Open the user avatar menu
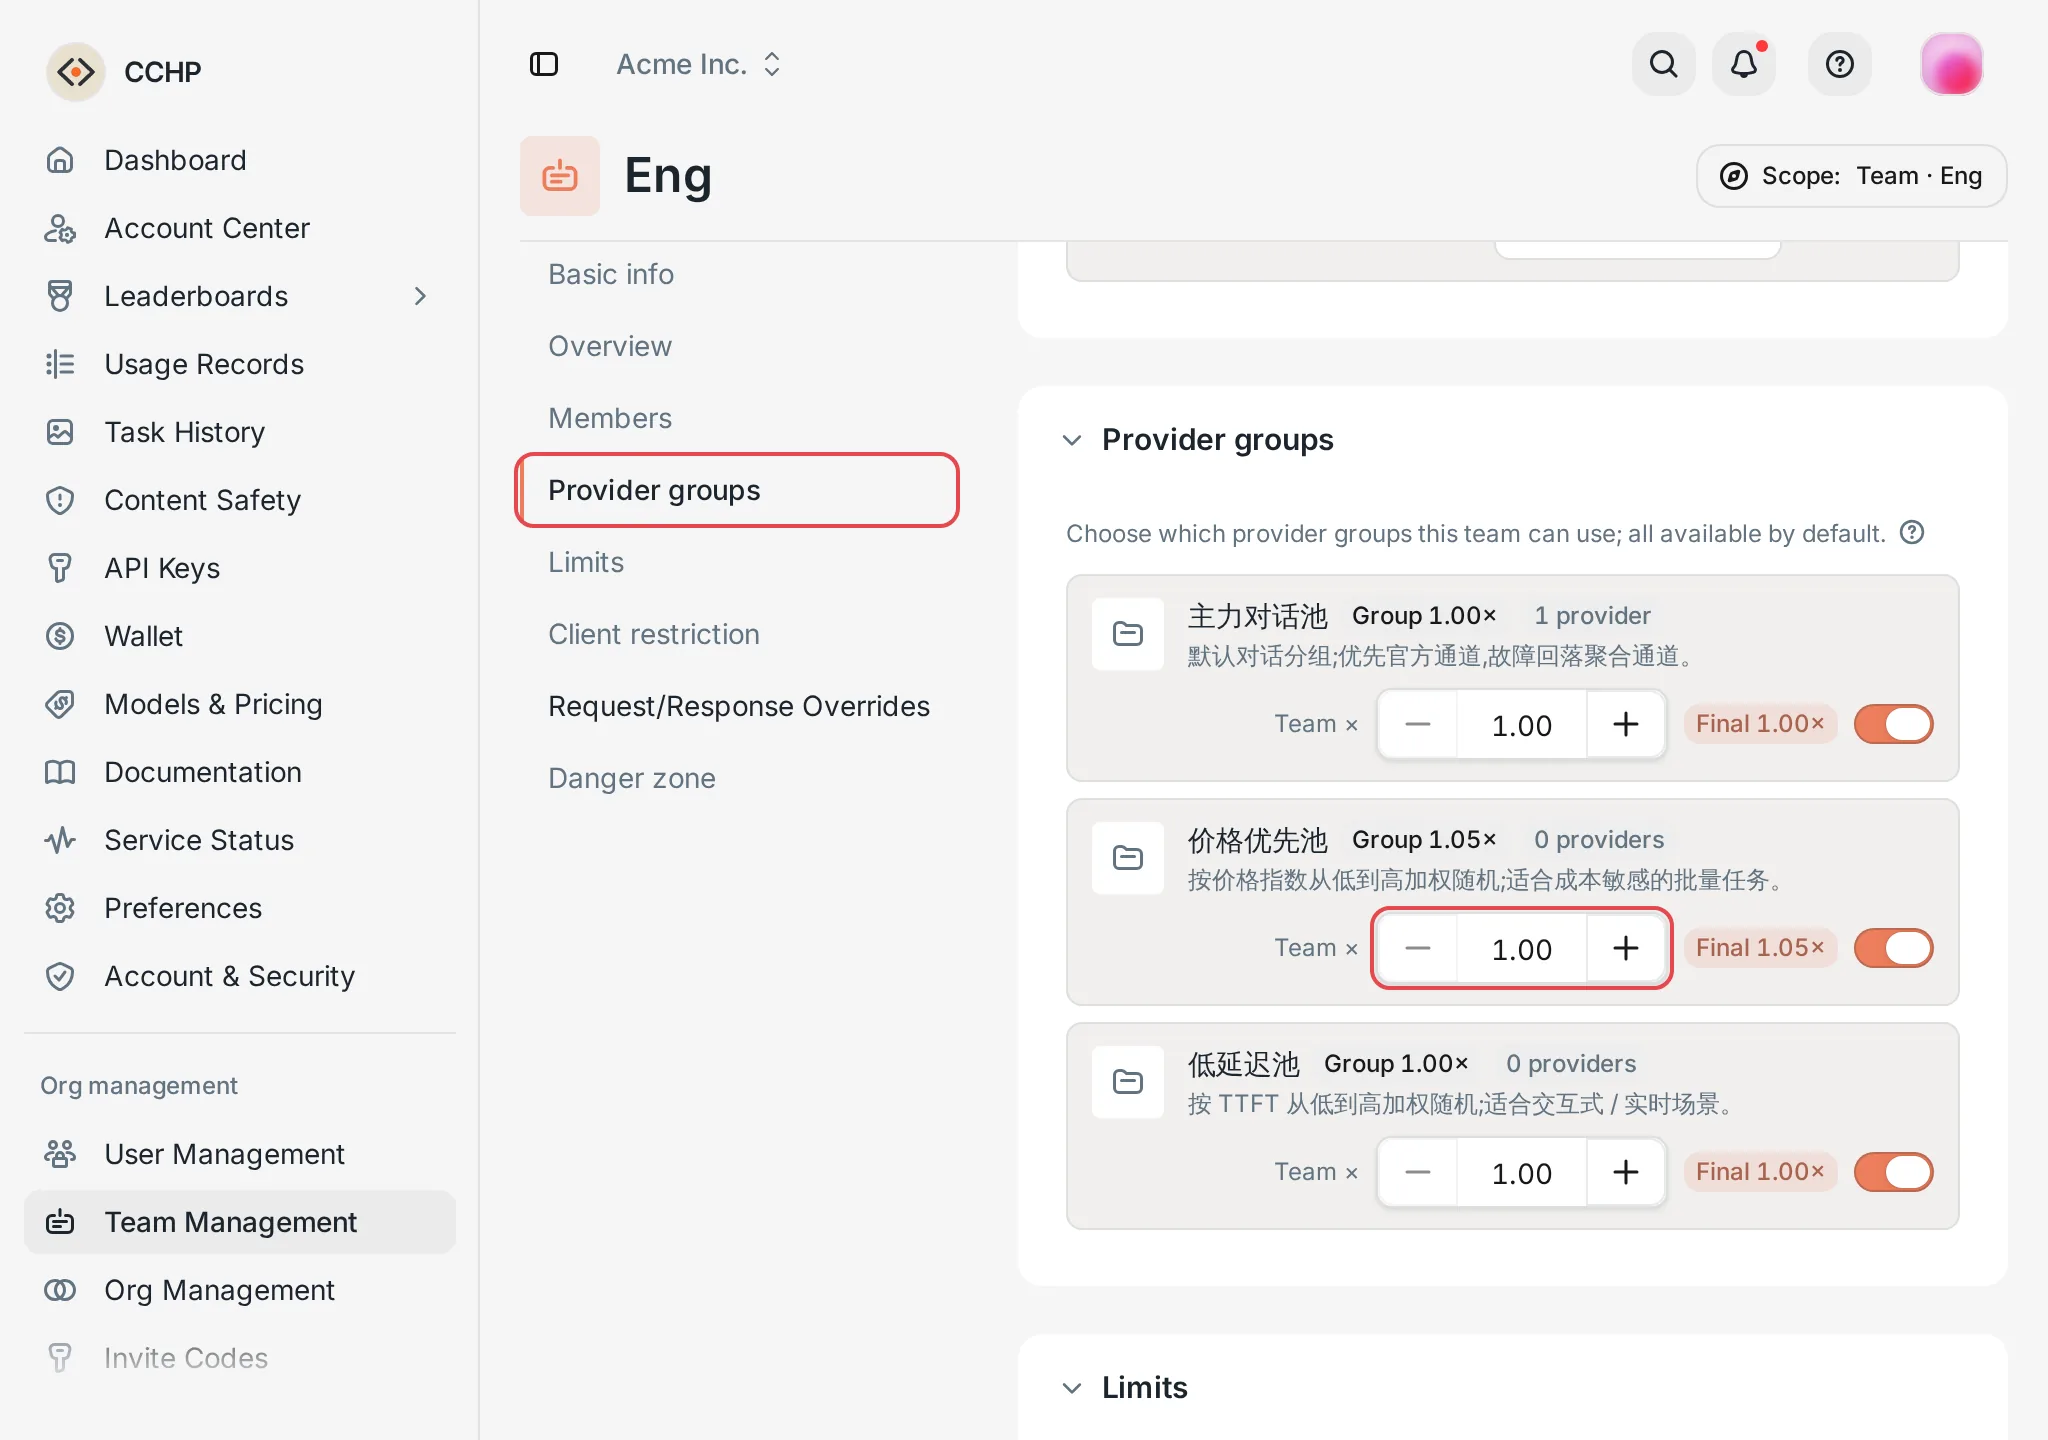 pyautogui.click(x=1951, y=64)
